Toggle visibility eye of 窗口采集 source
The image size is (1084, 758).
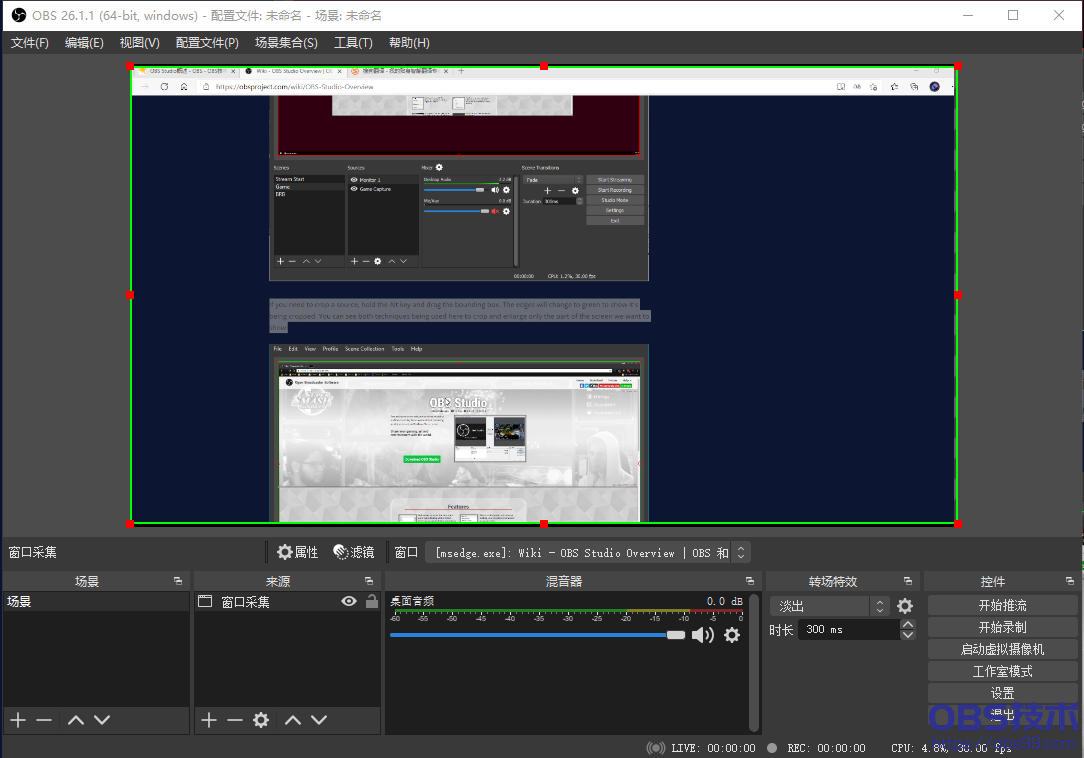point(349,602)
